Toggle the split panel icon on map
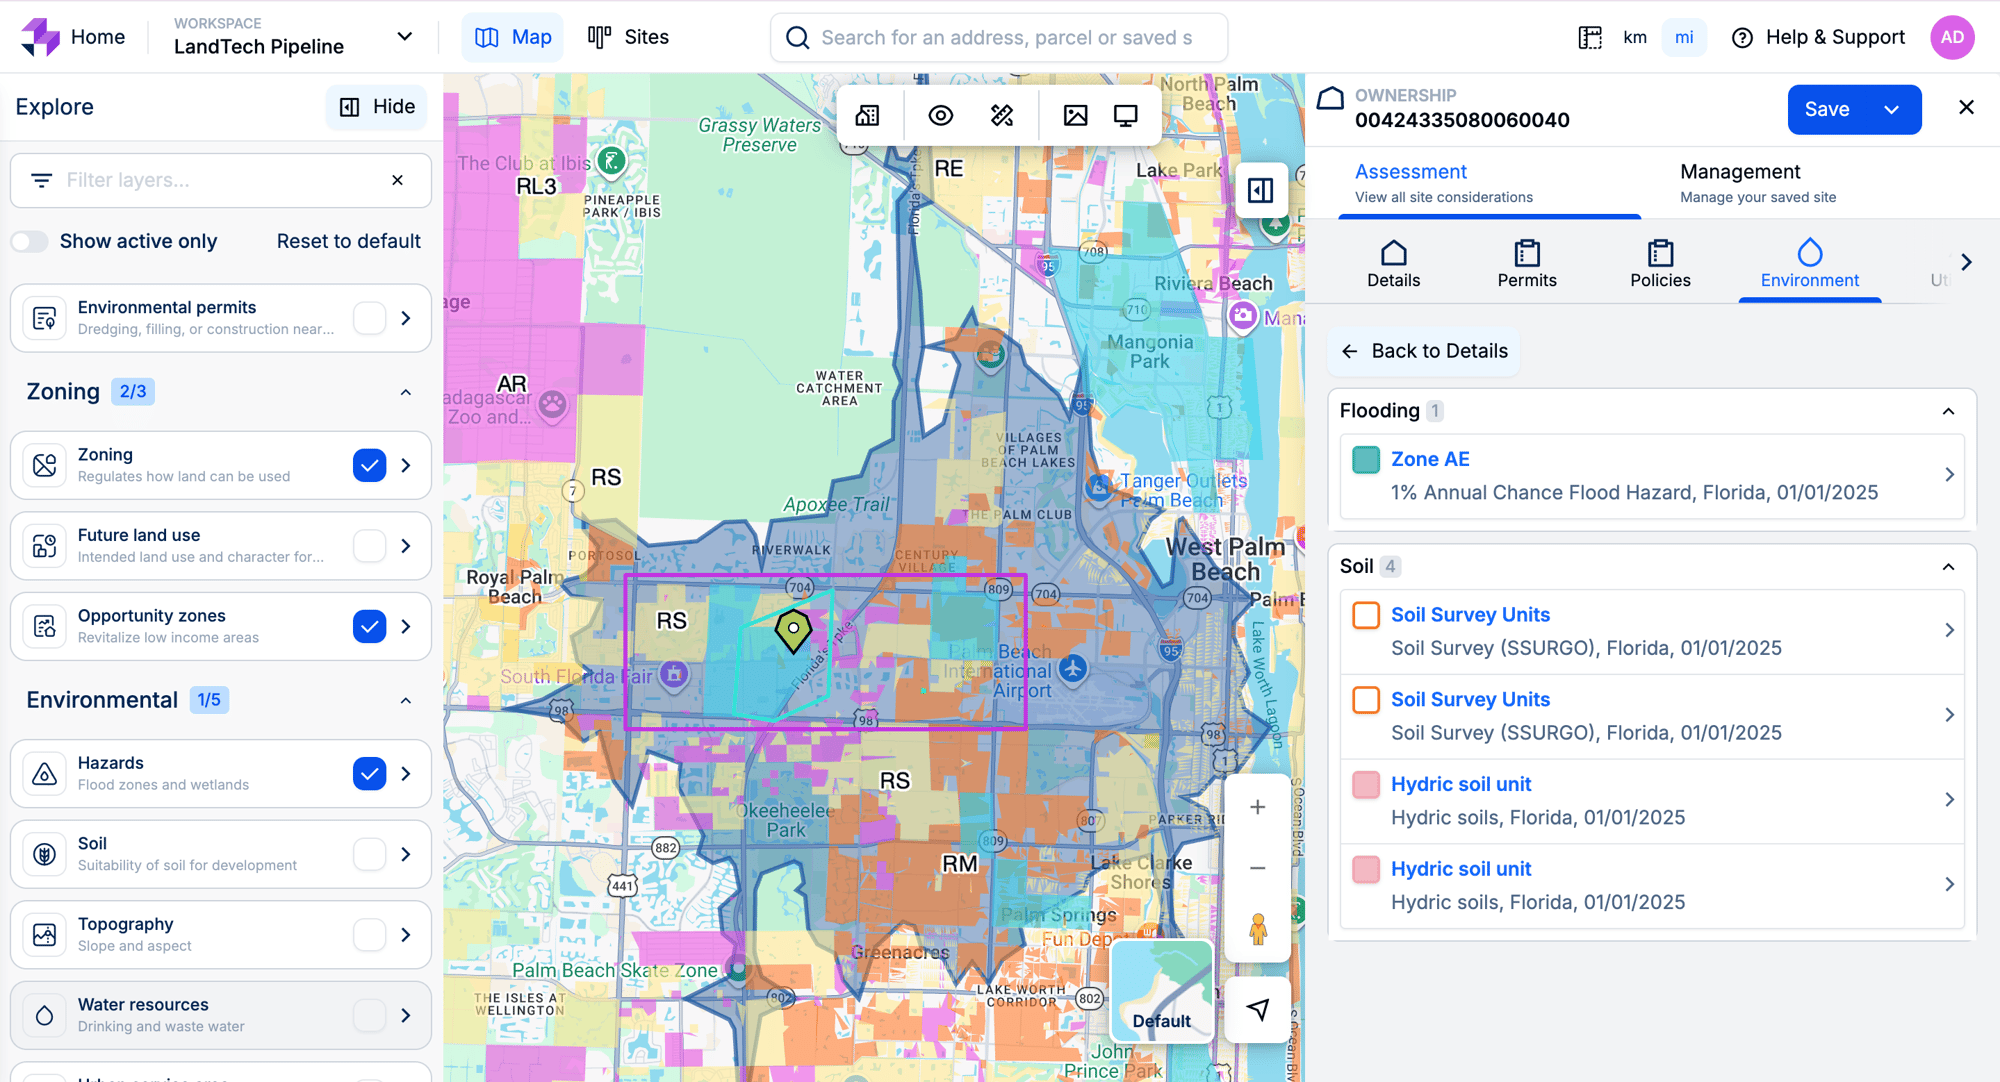Screen dimensions: 2000x1082 coord(1260,190)
